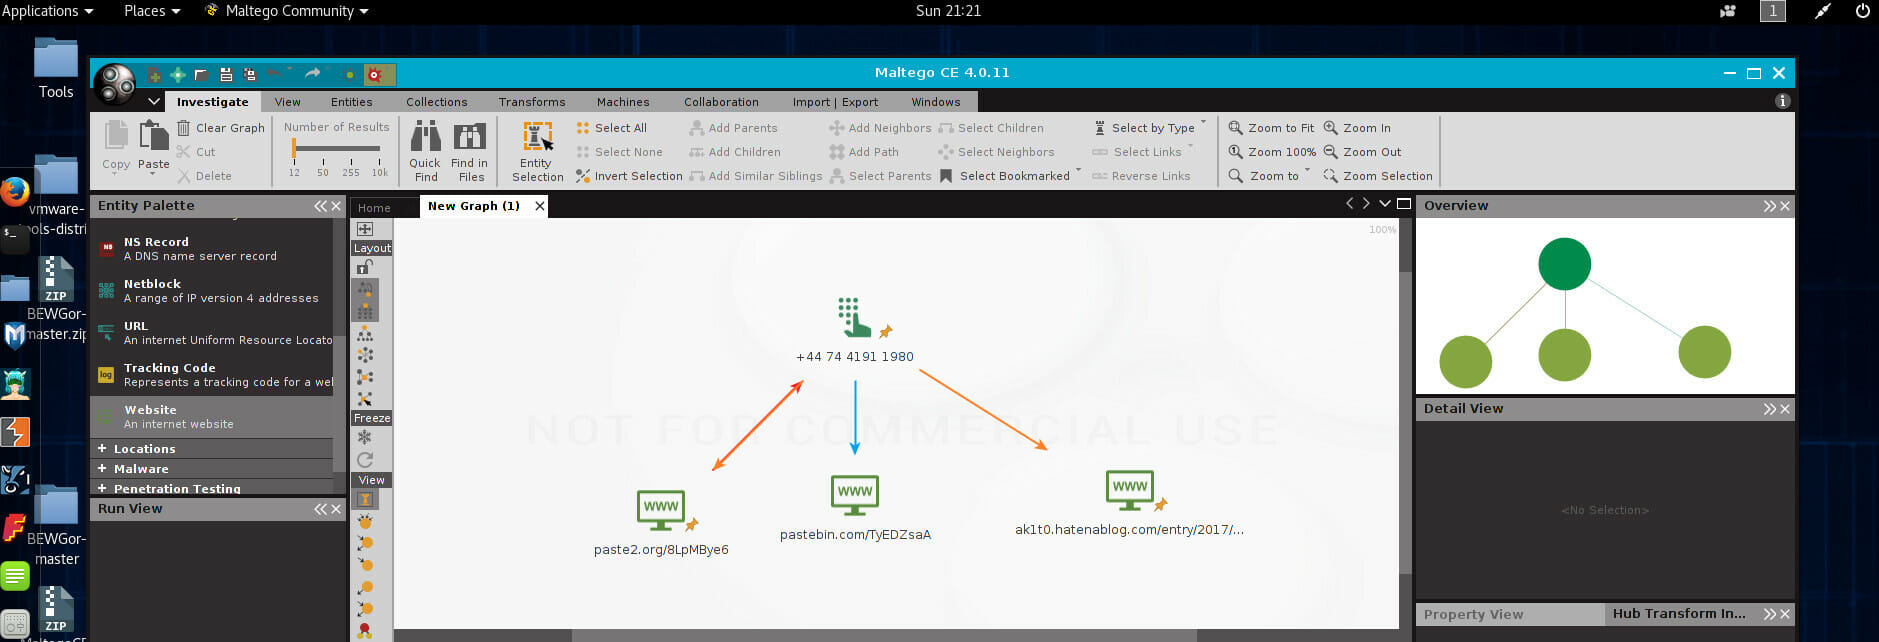Image resolution: width=1879 pixels, height=642 pixels.
Task: Open the Places menu in top bar
Action: coord(152,11)
